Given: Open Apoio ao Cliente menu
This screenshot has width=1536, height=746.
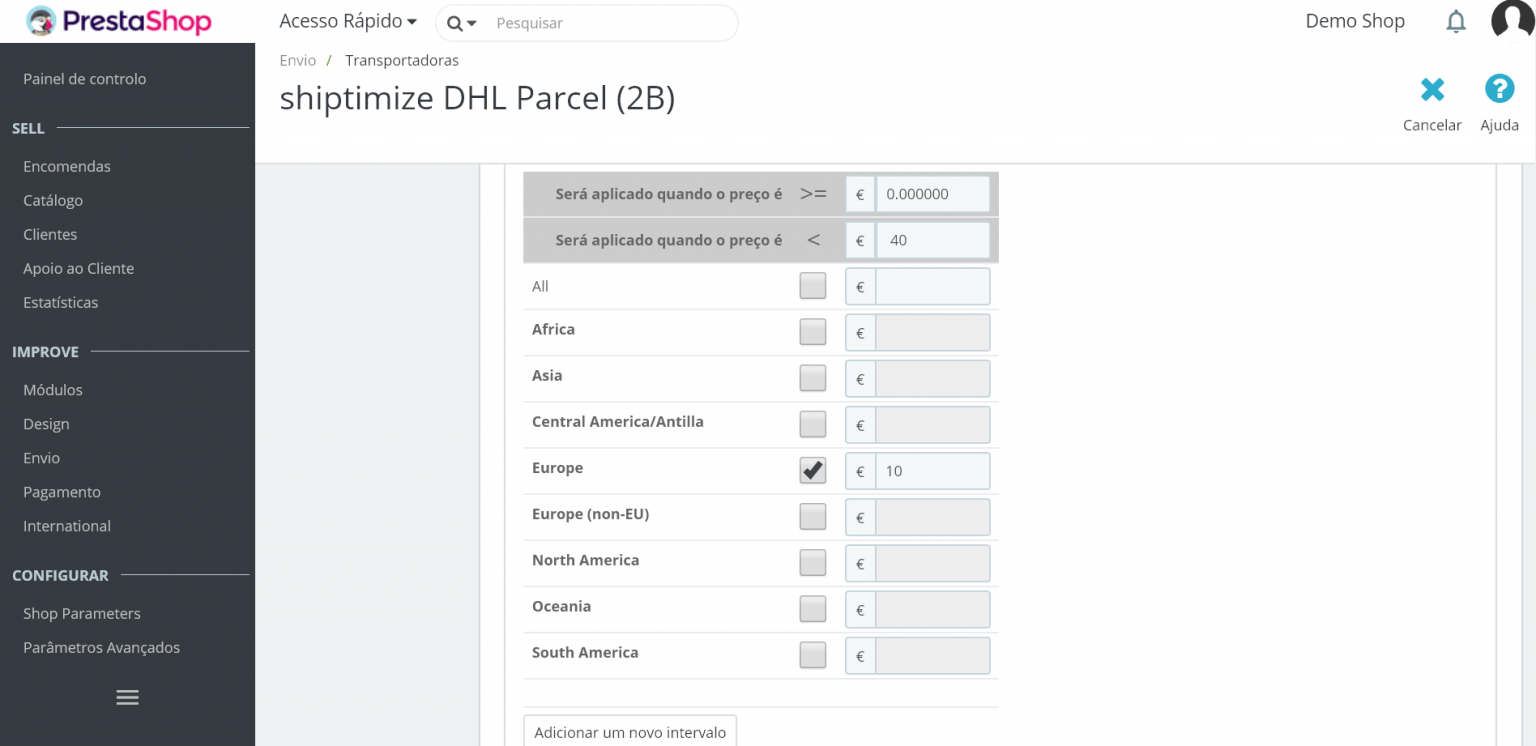Looking at the screenshot, I should (x=79, y=269).
